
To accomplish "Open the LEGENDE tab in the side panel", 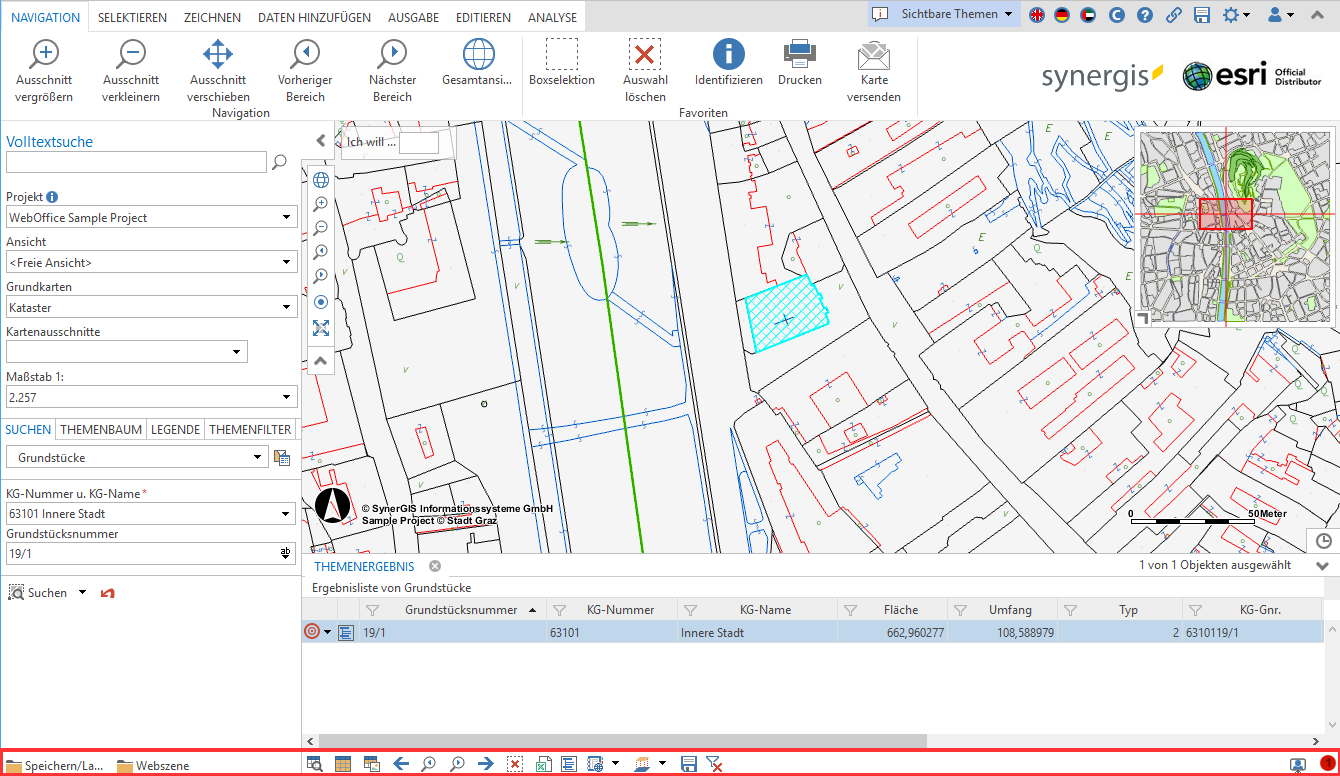I will 175,429.
